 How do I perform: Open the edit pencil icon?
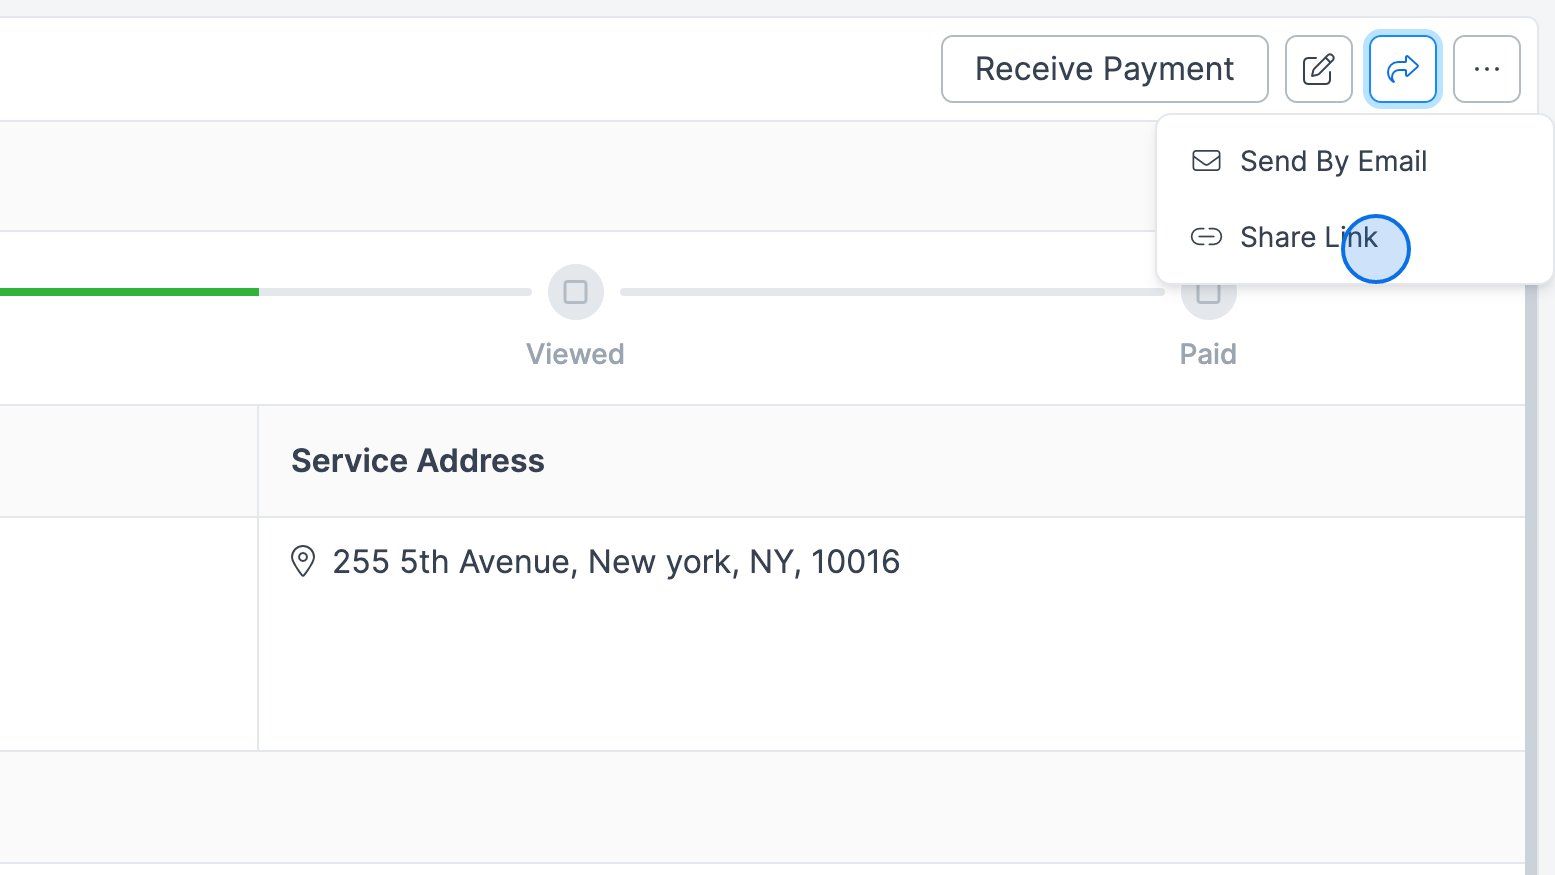coord(1318,69)
